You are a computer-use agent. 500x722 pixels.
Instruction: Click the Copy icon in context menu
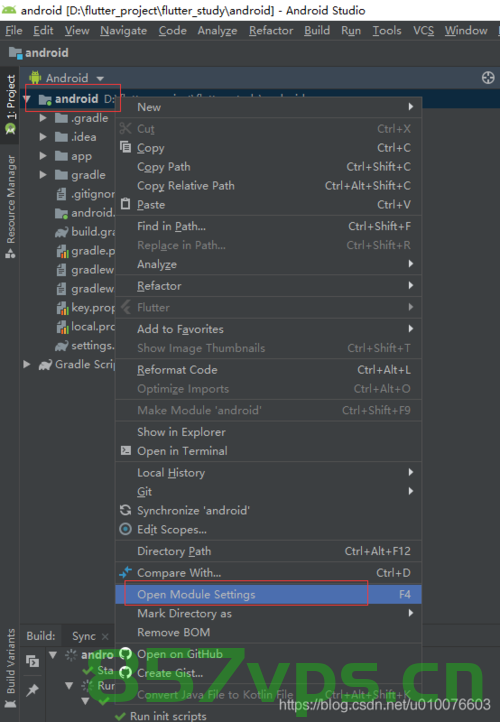[x=125, y=147]
